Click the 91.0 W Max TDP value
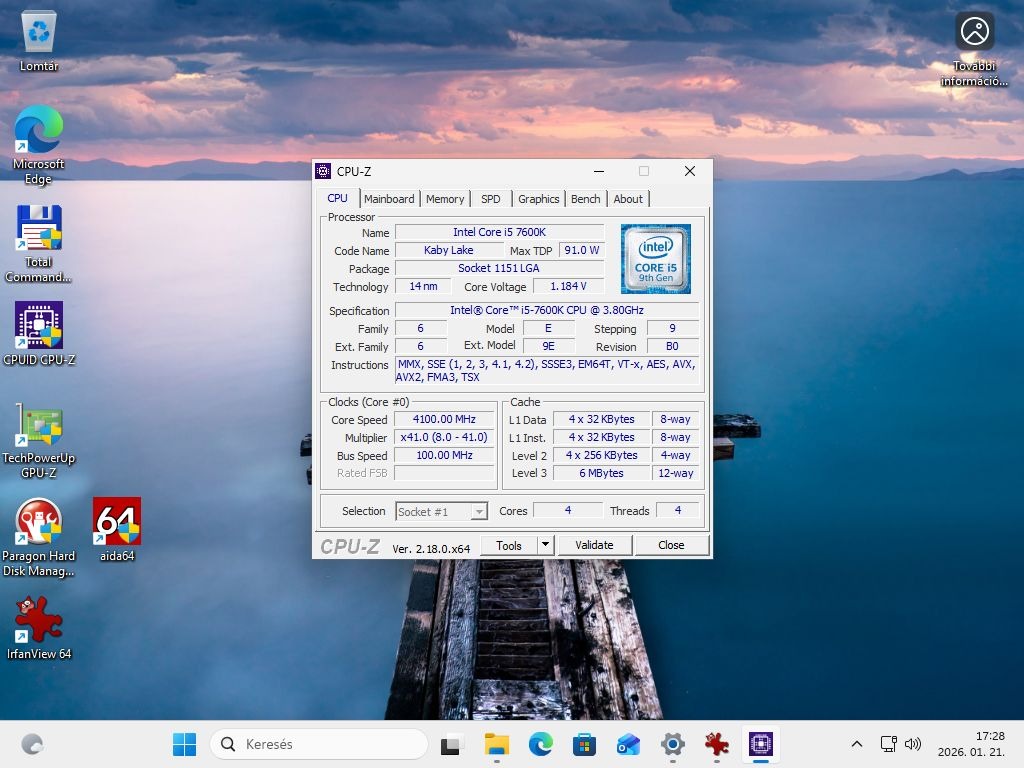Image resolution: width=1024 pixels, height=768 pixels. point(581,250)
